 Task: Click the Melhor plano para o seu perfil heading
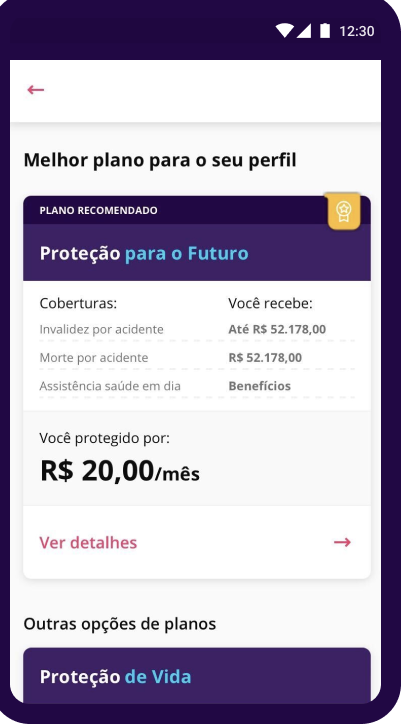[160, 160]
